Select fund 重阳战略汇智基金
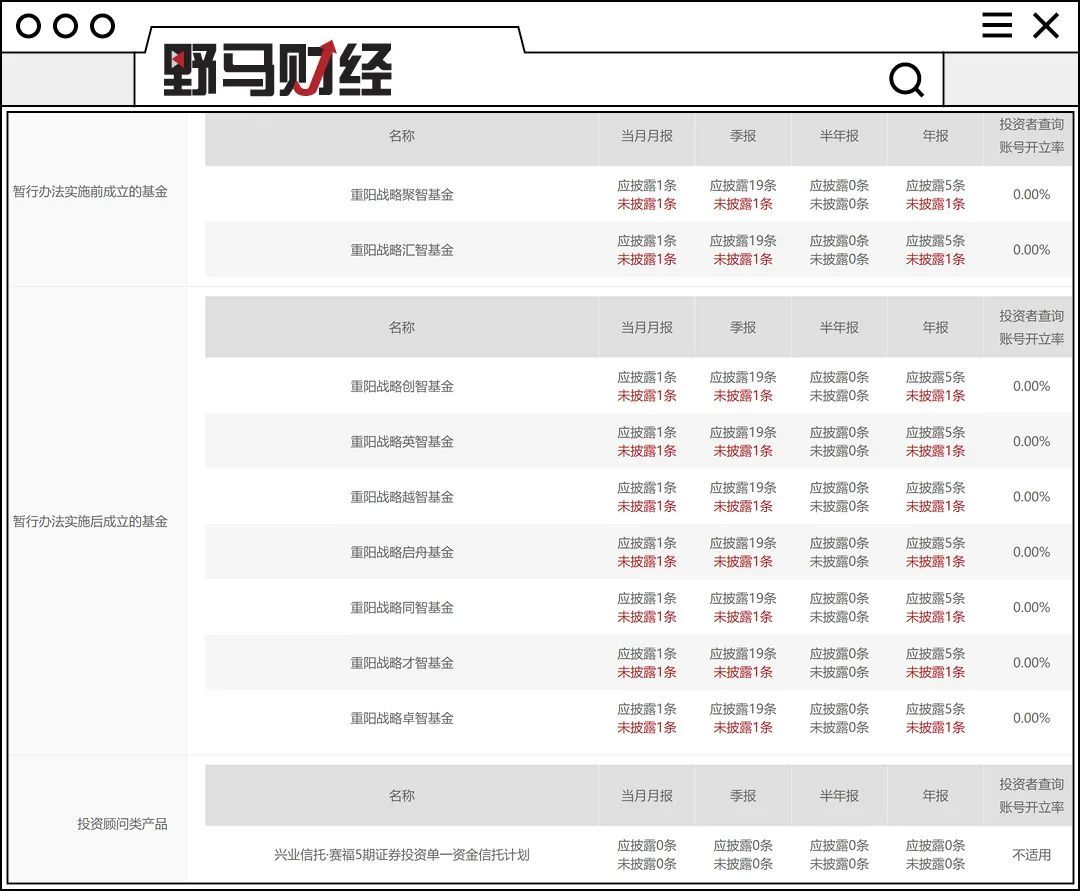 [x=402, y=250]
